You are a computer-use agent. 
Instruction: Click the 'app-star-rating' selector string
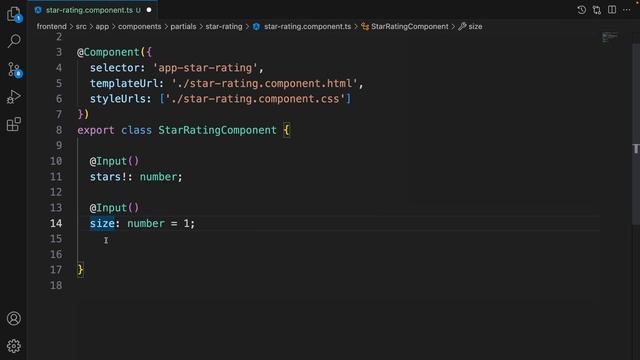point(205,68)
